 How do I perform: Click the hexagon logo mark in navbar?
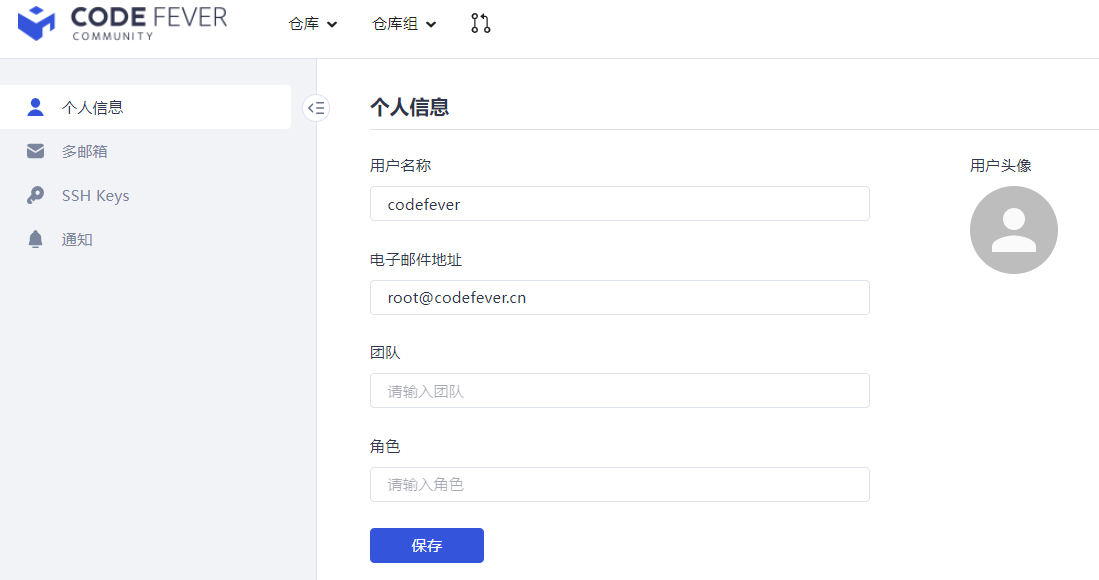pyautogui.click(x=36, y=22)
